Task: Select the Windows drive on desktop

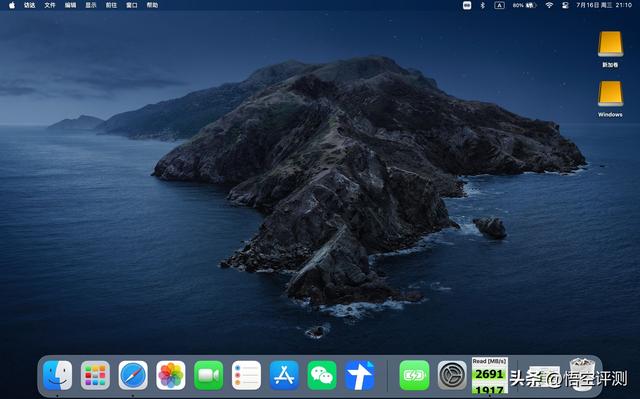Action: coord(610,99)
